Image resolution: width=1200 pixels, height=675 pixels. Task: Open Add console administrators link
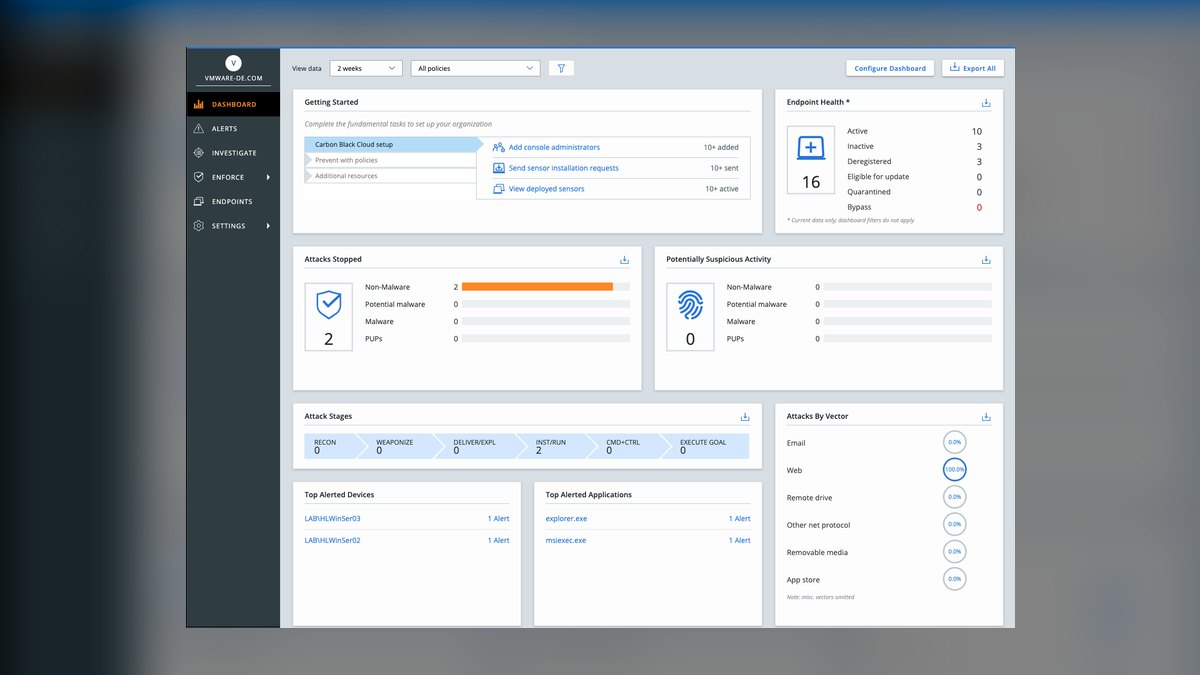(554, 147)
